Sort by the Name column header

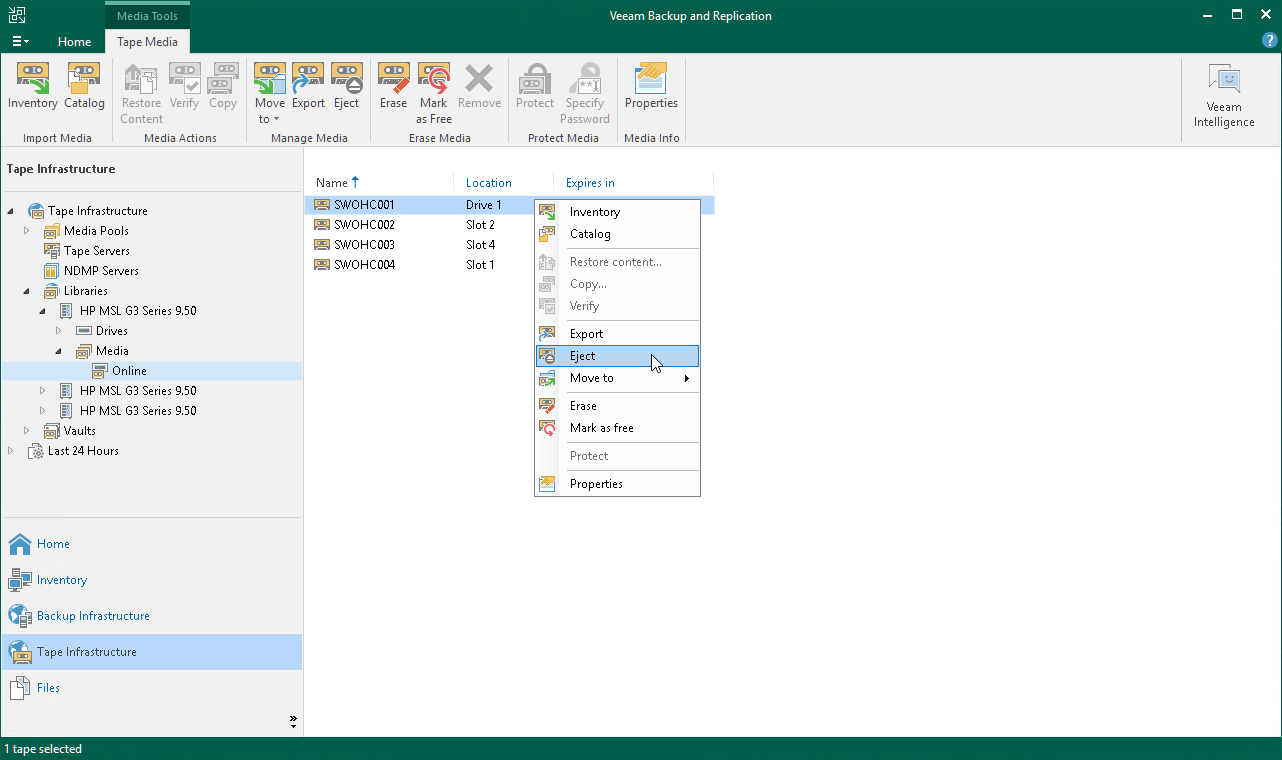(x=378, y=183)
